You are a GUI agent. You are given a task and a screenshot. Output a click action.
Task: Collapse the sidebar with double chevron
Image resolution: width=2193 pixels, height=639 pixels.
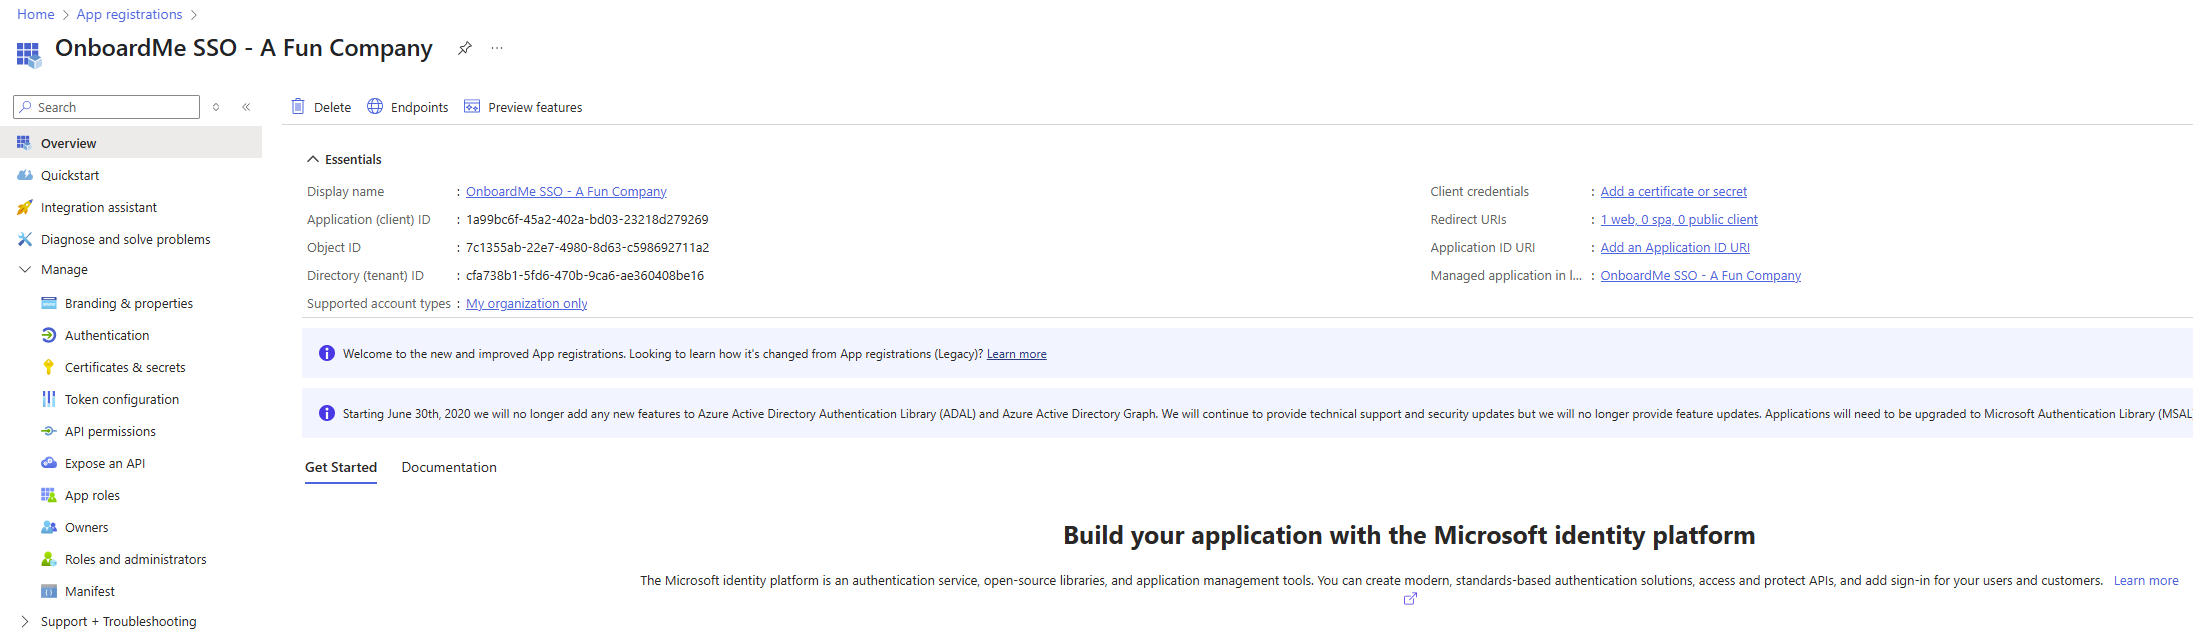tap(246, 107)
